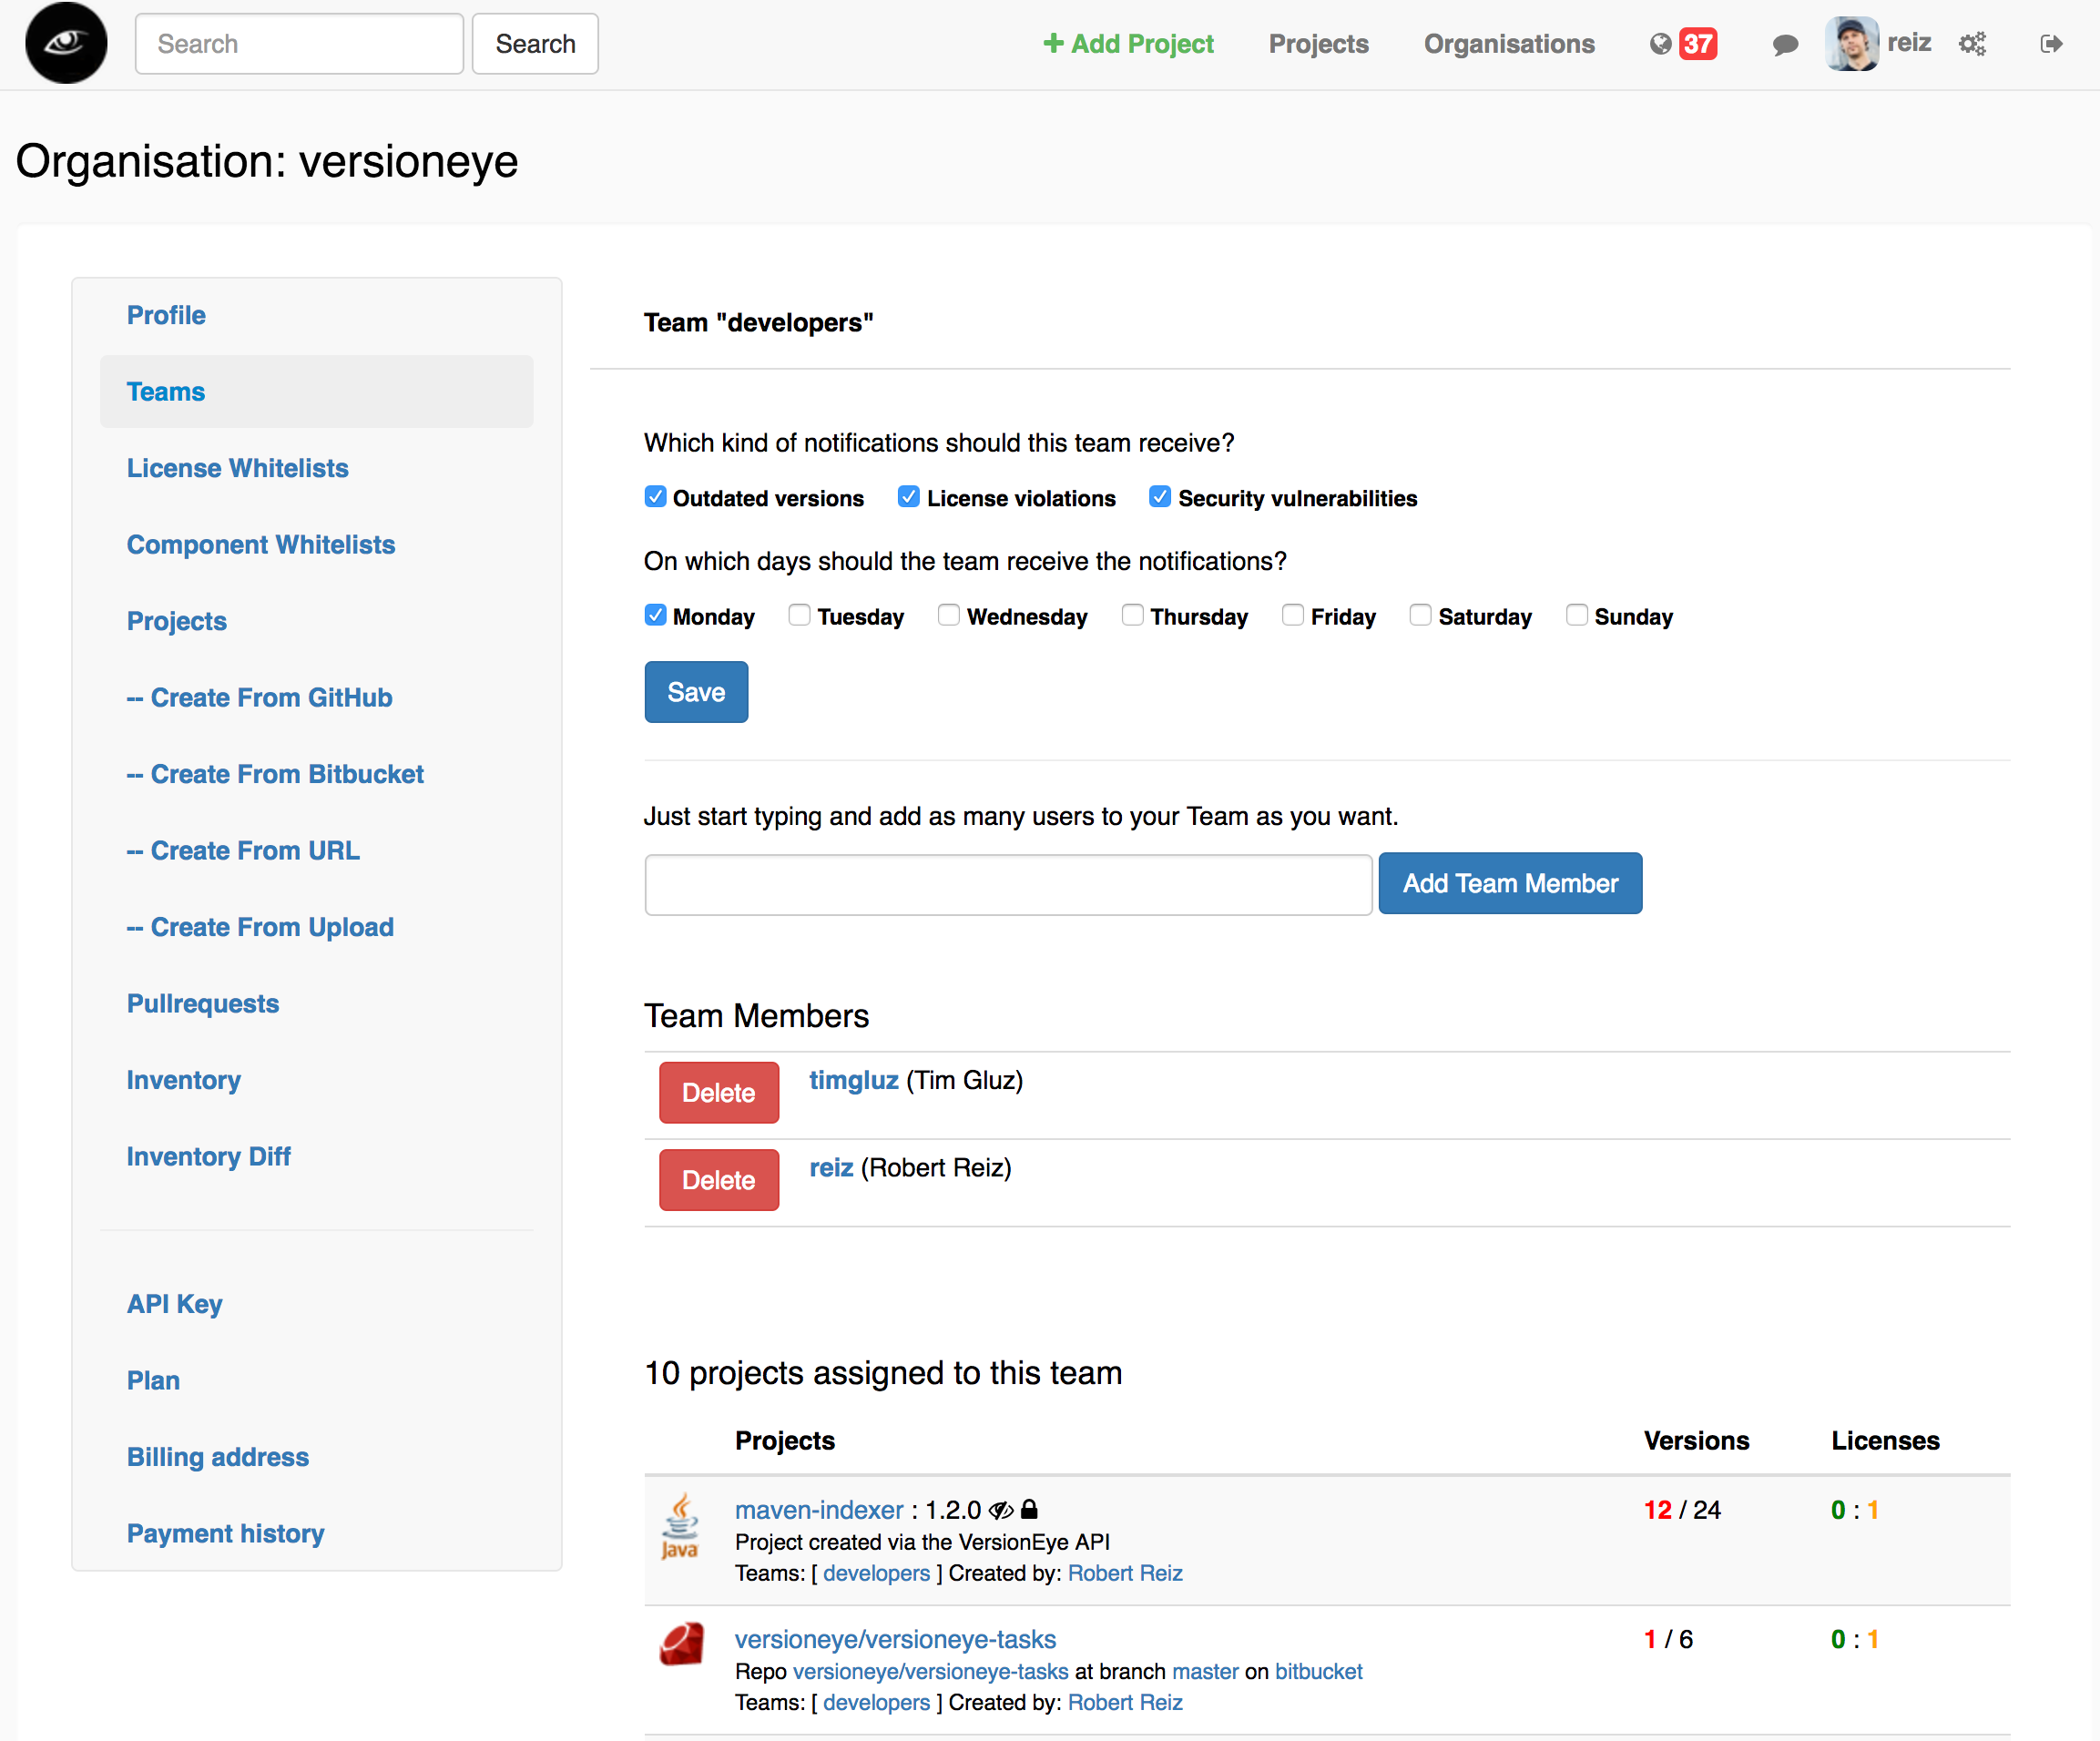This screenshot has height=1741, width=2100.
Task: Check the Saturday checkbox
Action: (x=1420, y=615)
